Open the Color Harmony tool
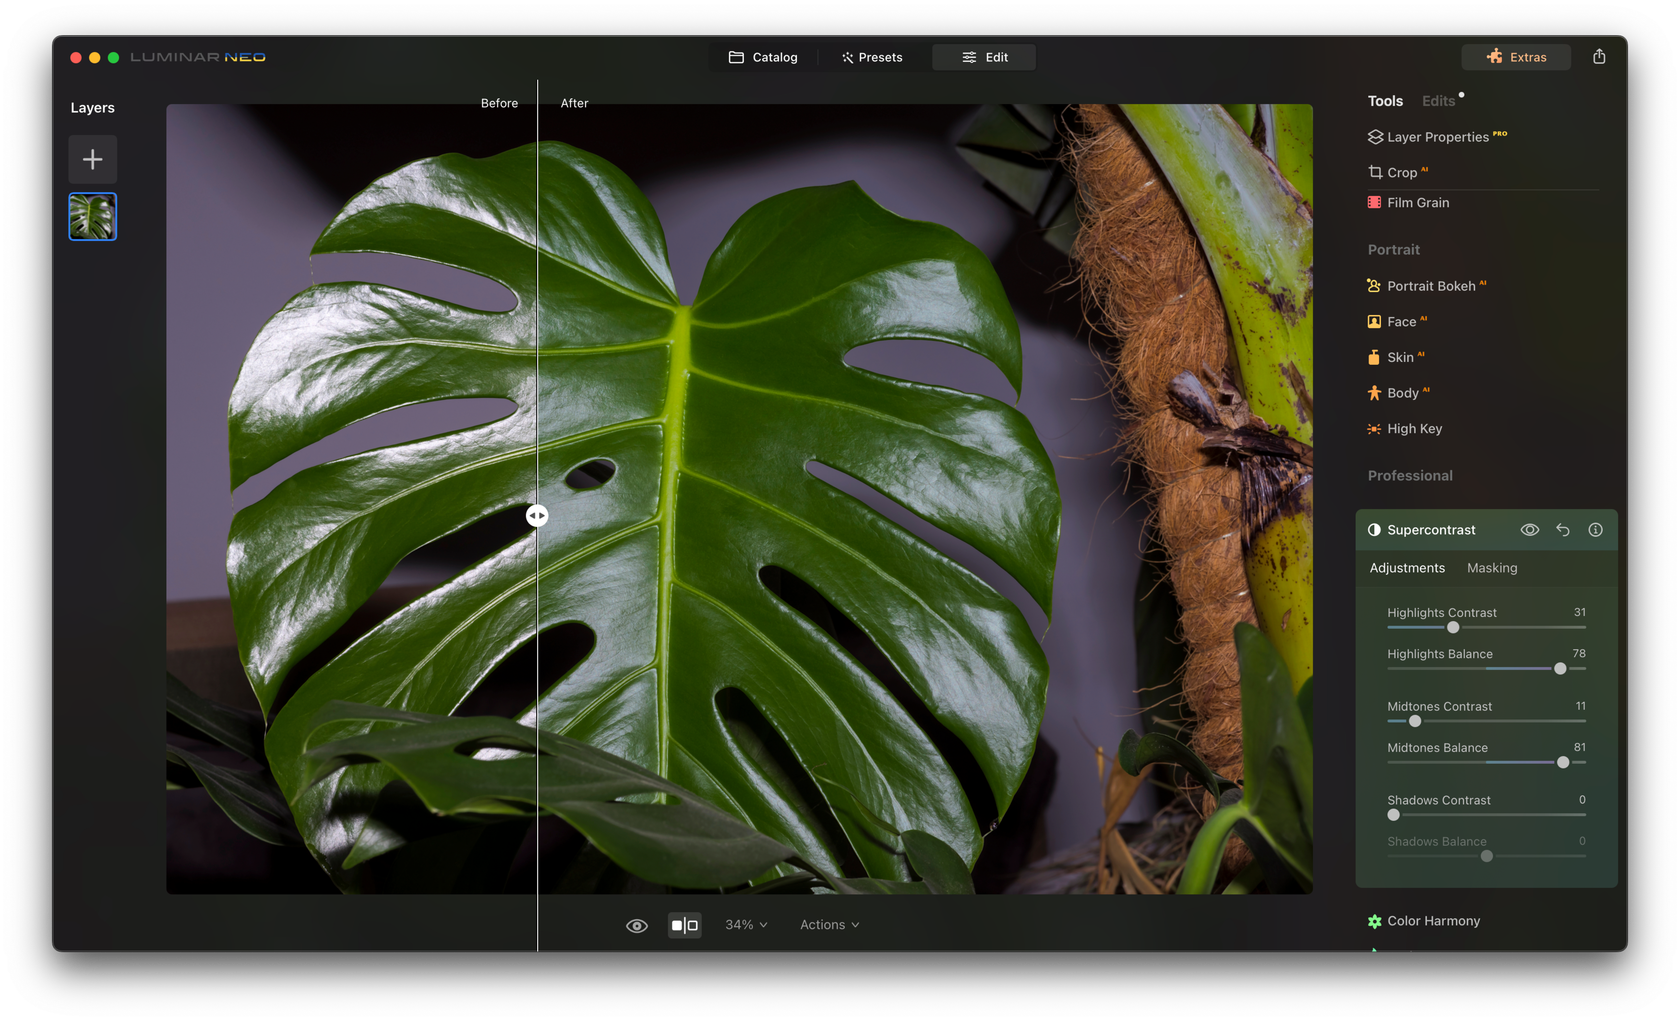1680x1021 pixels. tap(1432, 920)
